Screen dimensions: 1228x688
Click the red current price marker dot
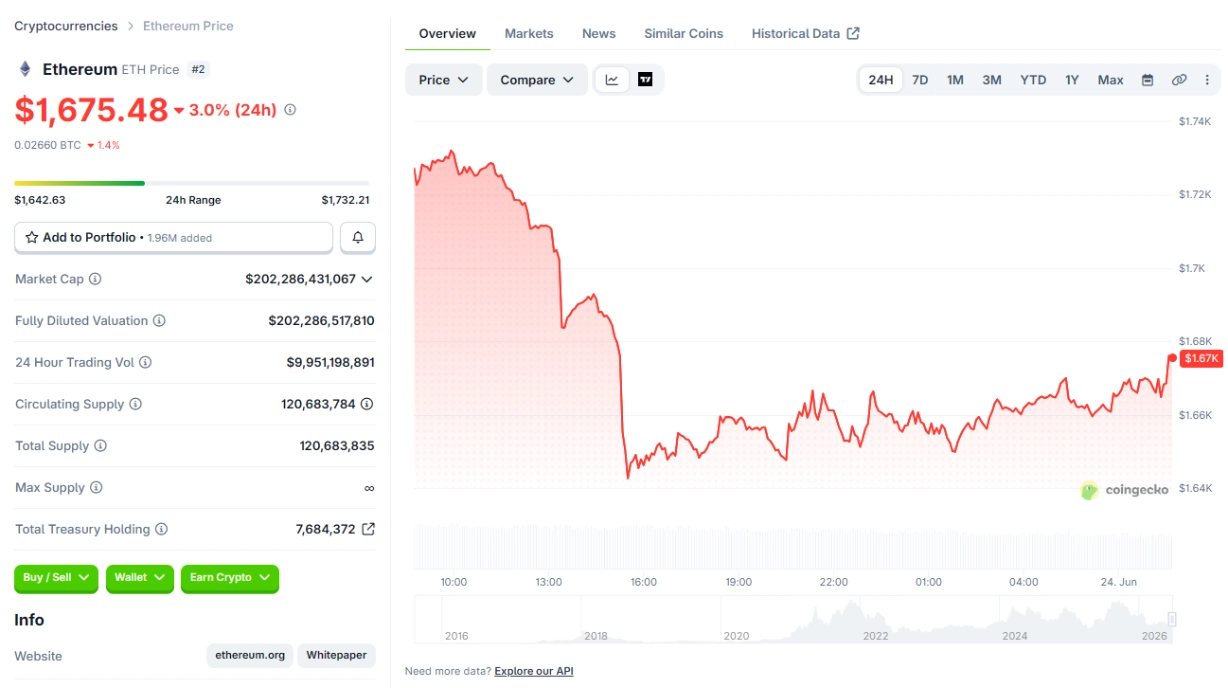coord(1172,357)
